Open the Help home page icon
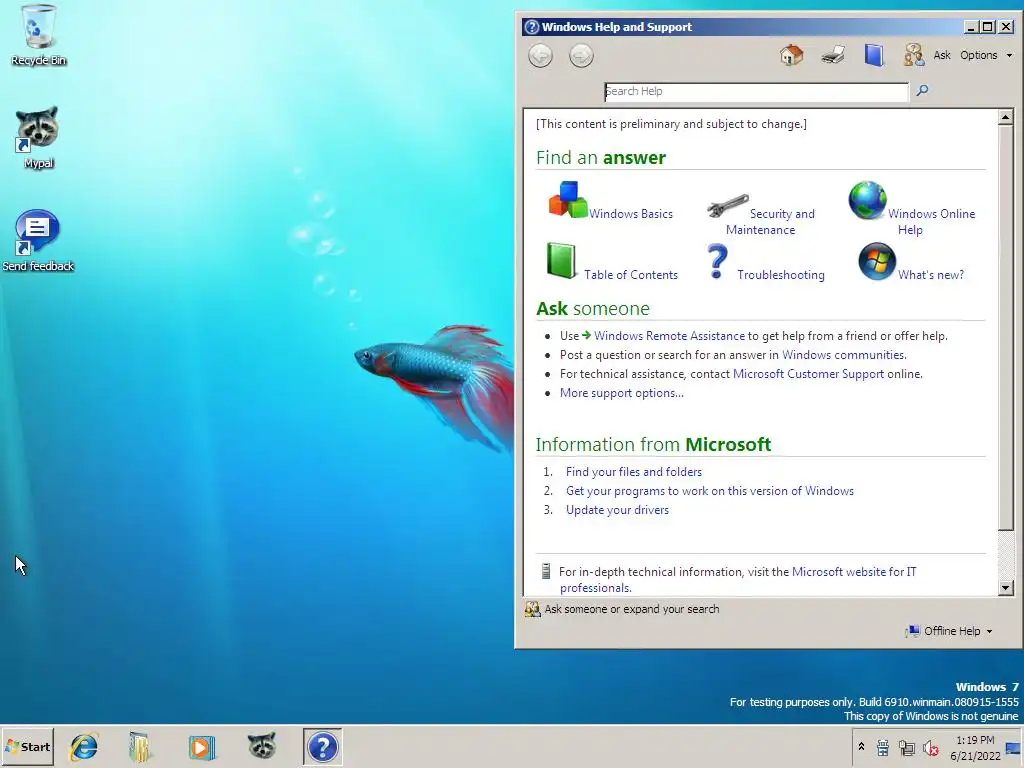 point(792,55)
